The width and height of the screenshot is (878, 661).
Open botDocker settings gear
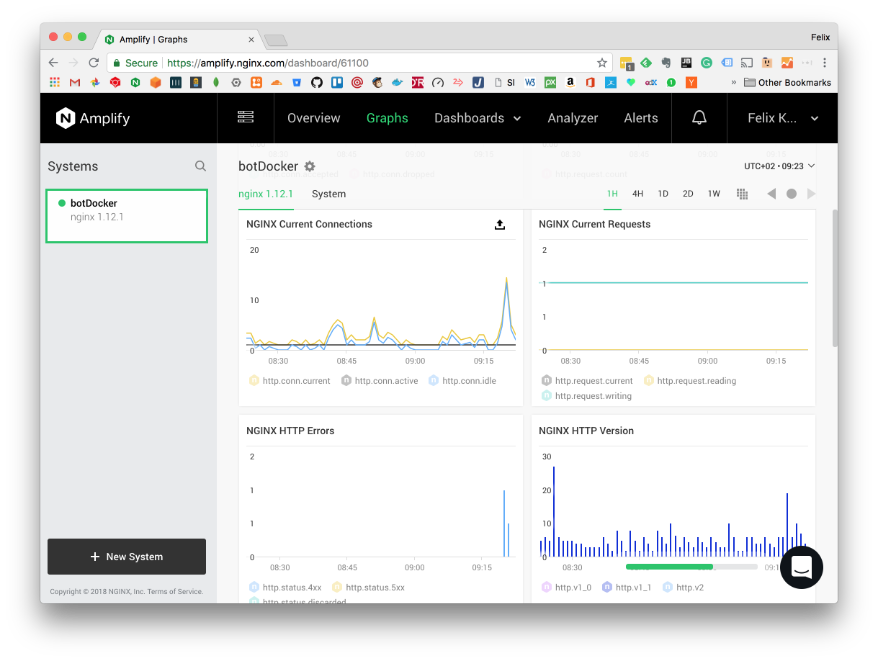pyautogui.click(x=310, y=166)
